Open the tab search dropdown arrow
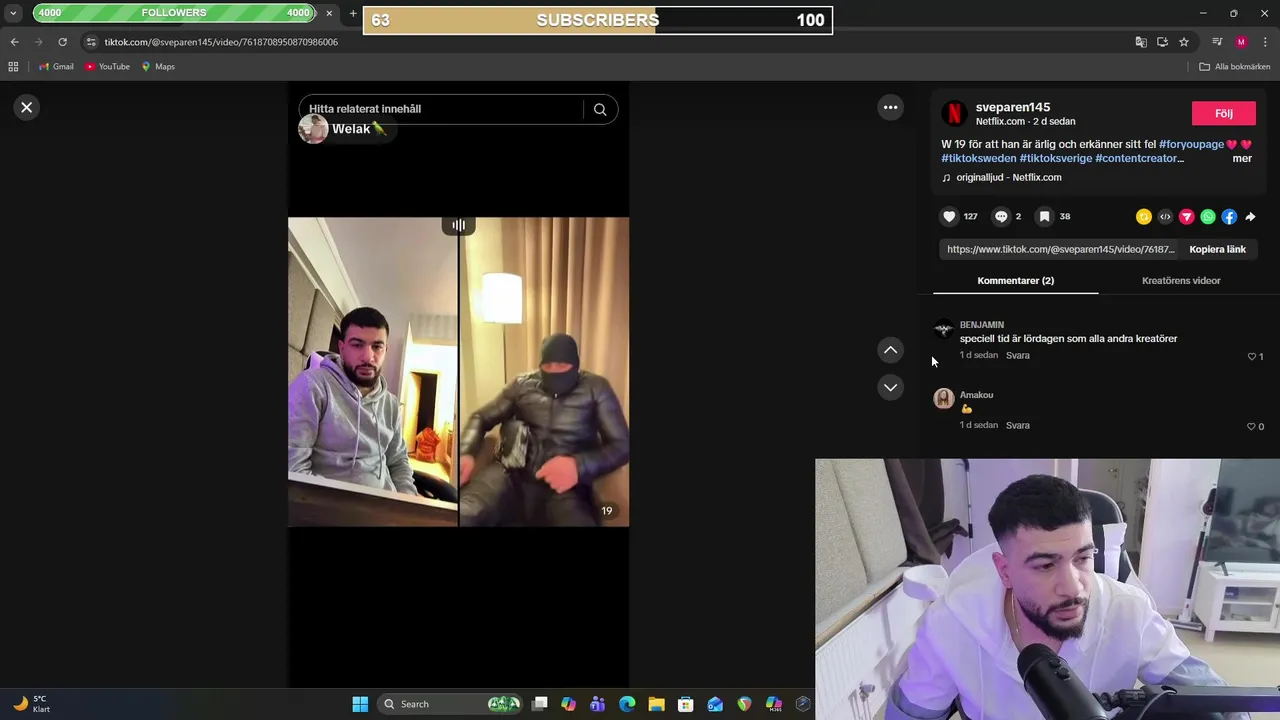The width and height of the screenshot is (1280, 720). [x=13, y=13]
